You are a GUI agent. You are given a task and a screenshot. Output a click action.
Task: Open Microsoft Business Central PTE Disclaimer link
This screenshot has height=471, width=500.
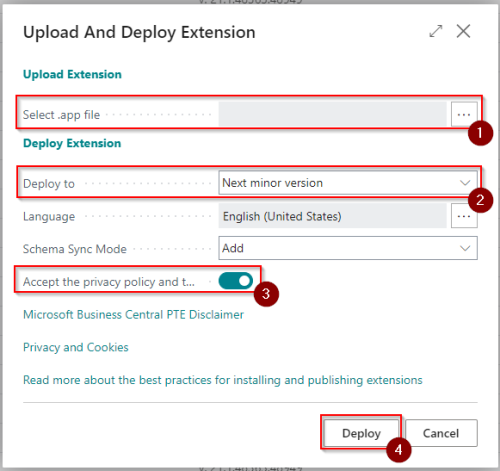coord(133,314)
